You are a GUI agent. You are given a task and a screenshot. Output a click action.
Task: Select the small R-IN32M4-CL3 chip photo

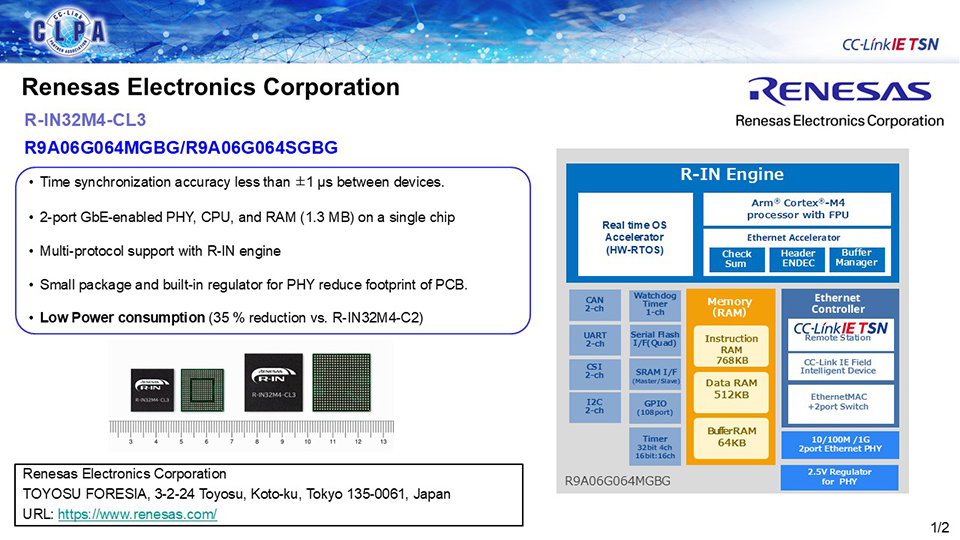[x=152, y=390]
